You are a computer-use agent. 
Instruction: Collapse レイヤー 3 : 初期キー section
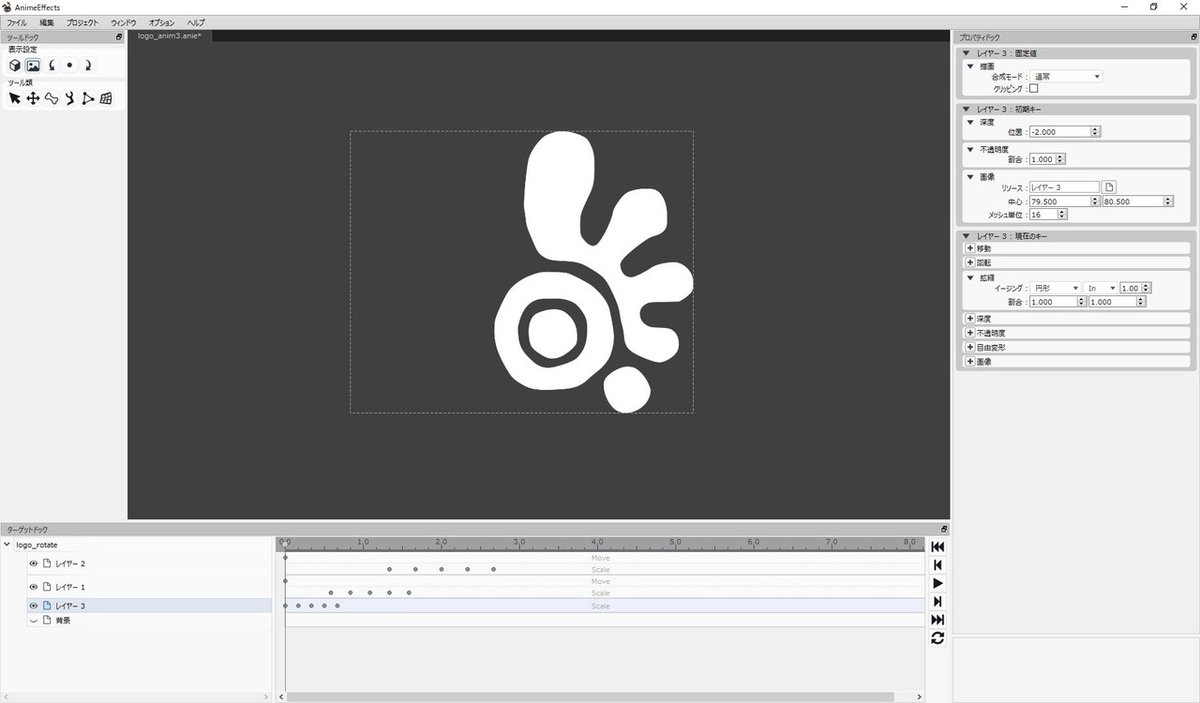965,109
